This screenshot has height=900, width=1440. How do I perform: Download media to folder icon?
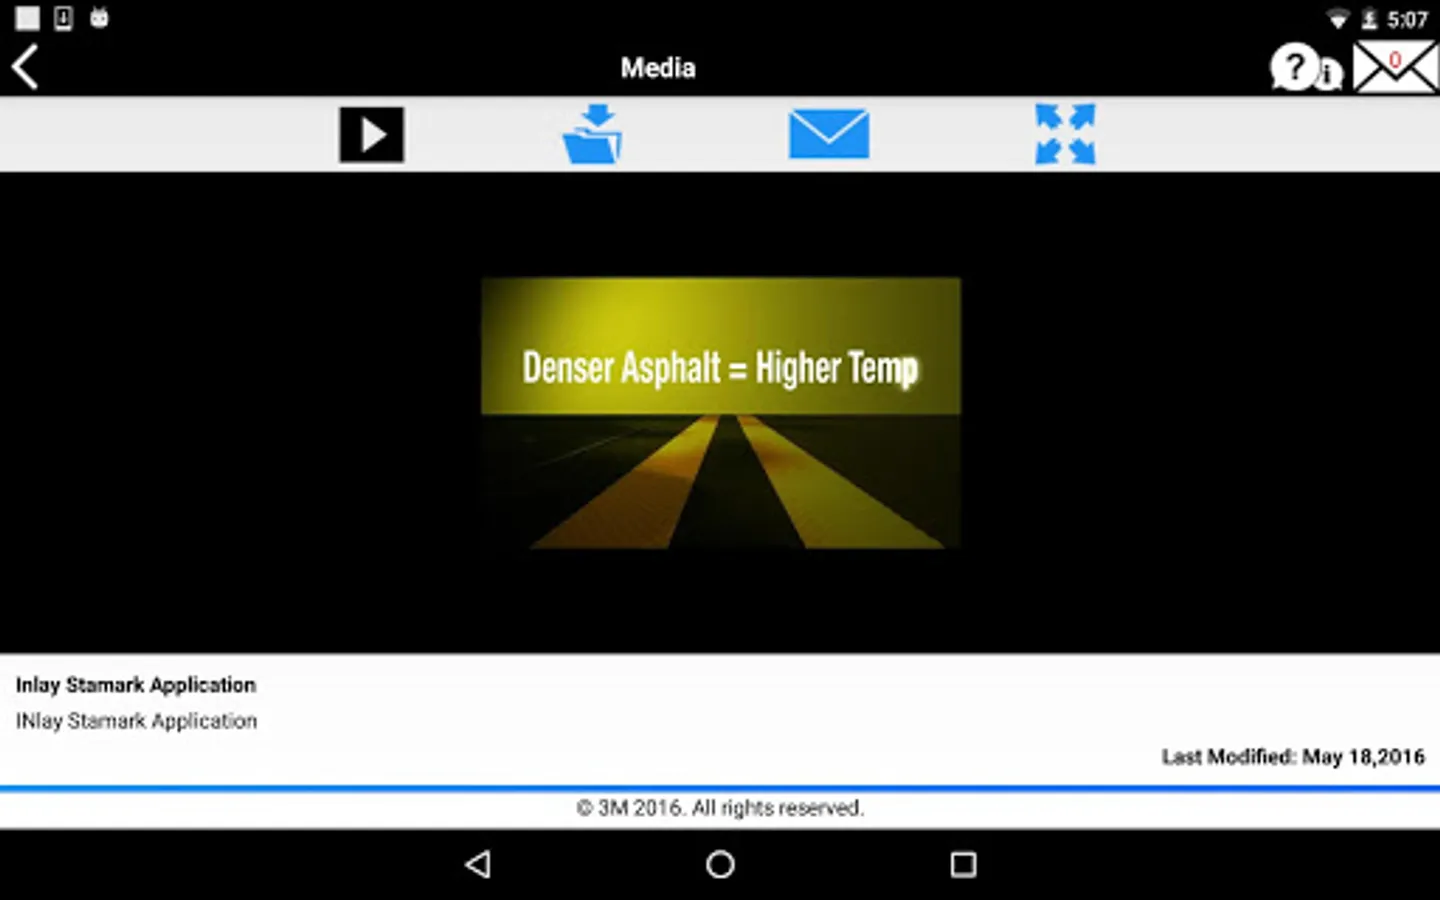click(592, 134)
